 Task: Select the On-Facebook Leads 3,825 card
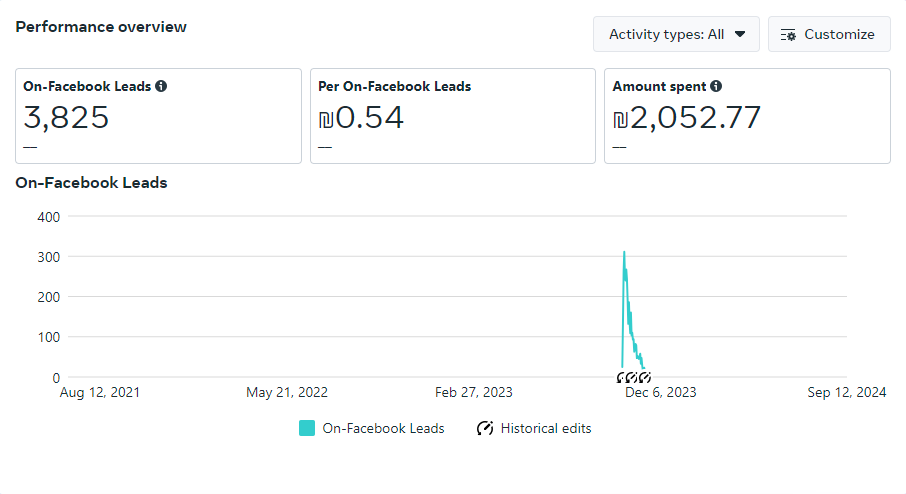coord(158,116)
